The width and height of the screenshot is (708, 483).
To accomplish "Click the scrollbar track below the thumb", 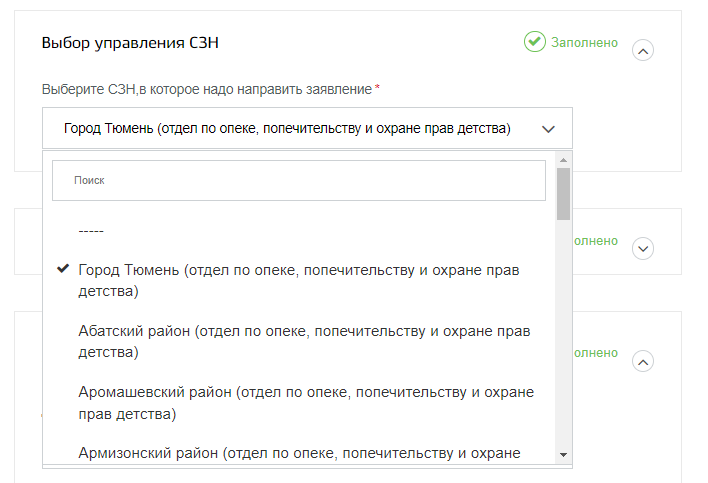I will (x=563, y=334).
